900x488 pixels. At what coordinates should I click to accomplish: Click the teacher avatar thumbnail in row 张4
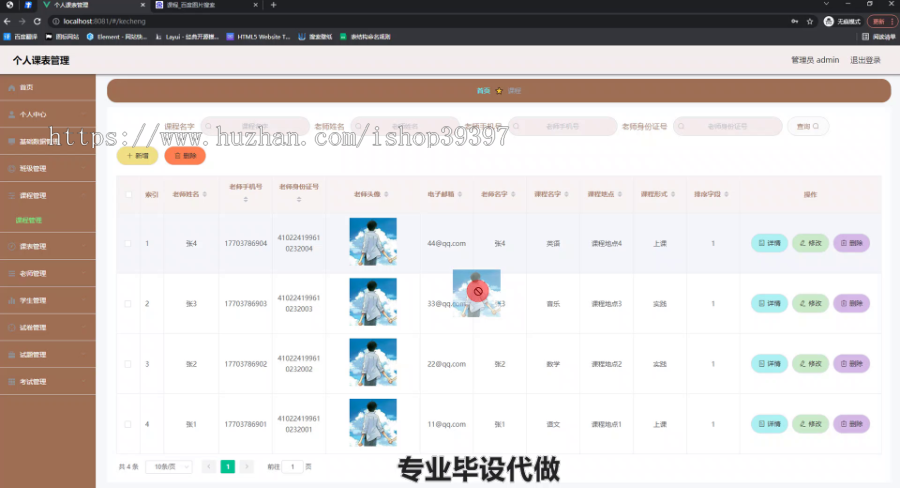pos(373,242)
